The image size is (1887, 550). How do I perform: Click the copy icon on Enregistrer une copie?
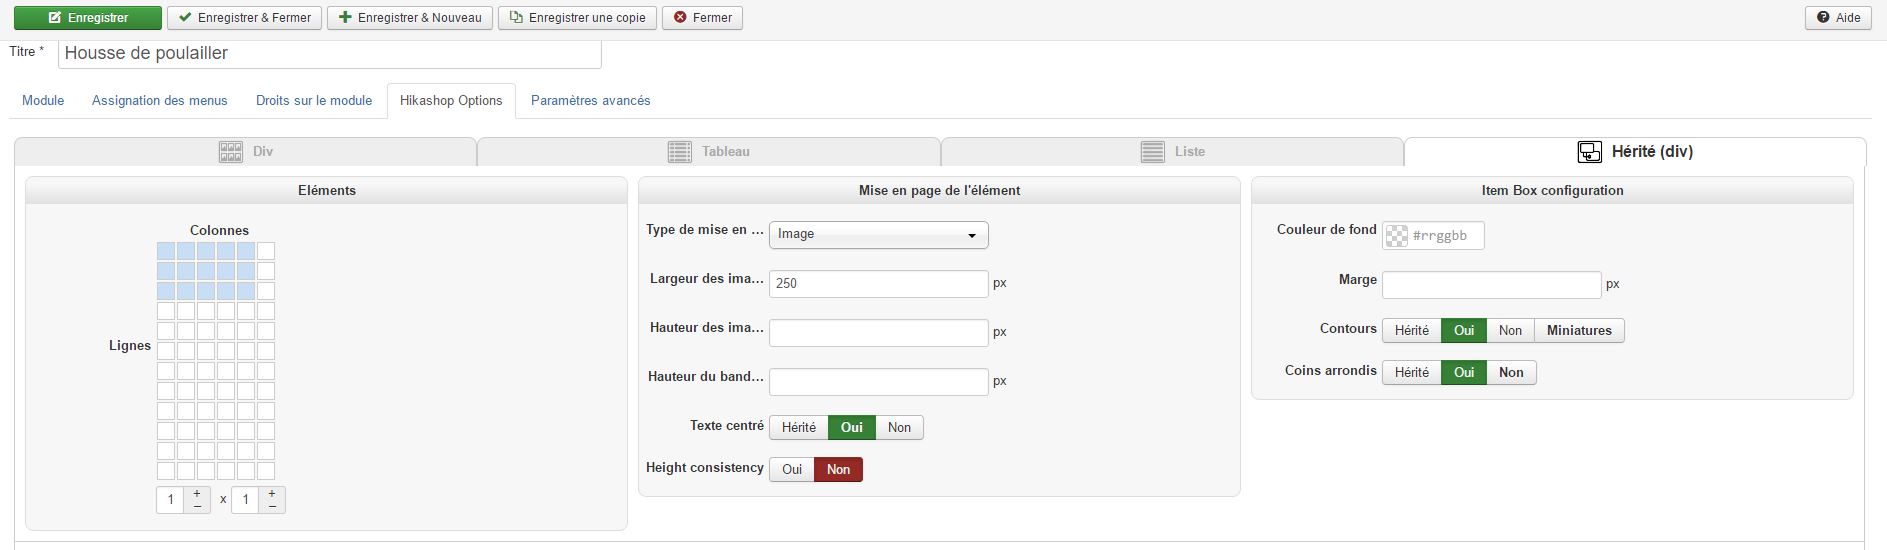(x=516, y=18)
